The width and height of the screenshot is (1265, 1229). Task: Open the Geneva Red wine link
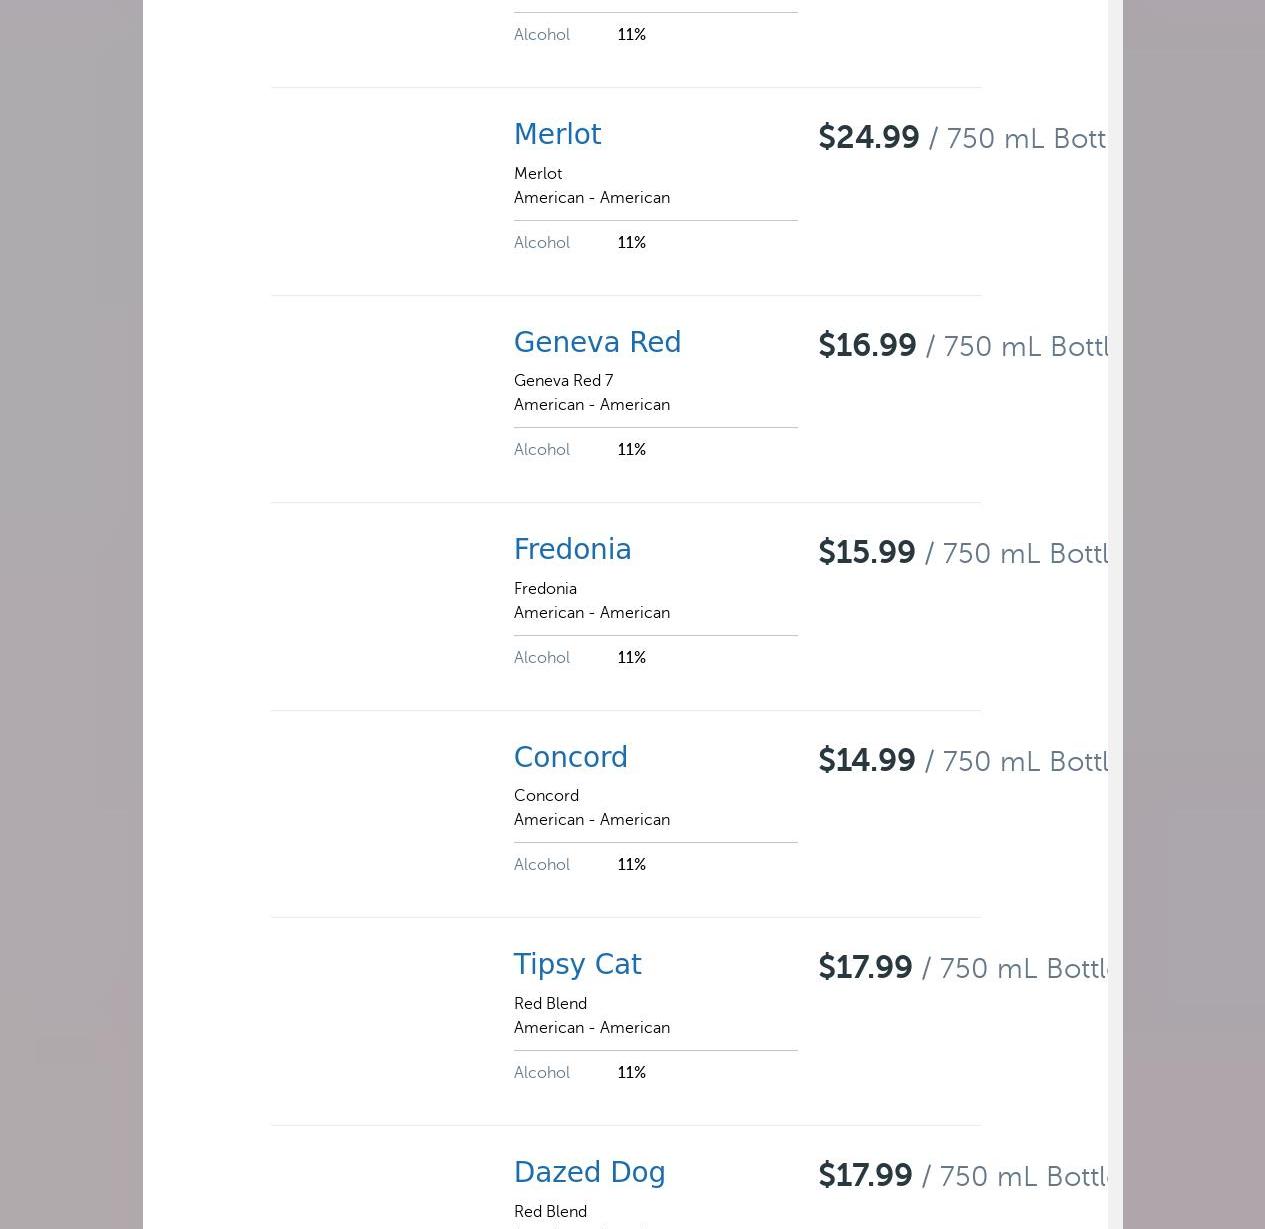point(597,343)
